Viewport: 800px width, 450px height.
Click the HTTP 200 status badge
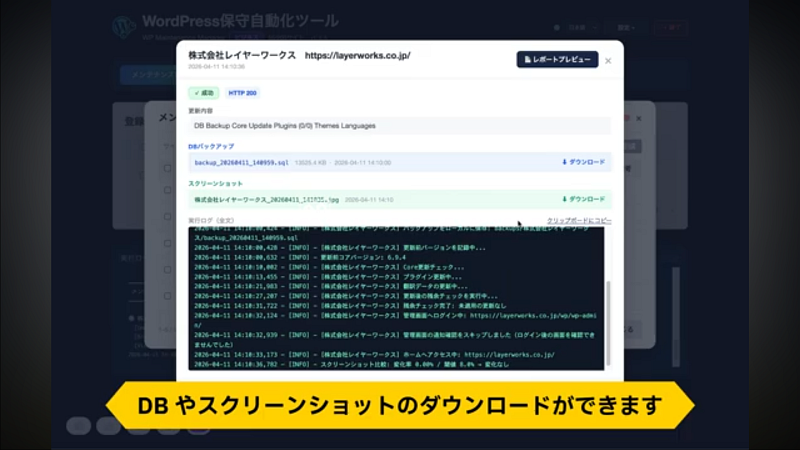tap(242, 93)
